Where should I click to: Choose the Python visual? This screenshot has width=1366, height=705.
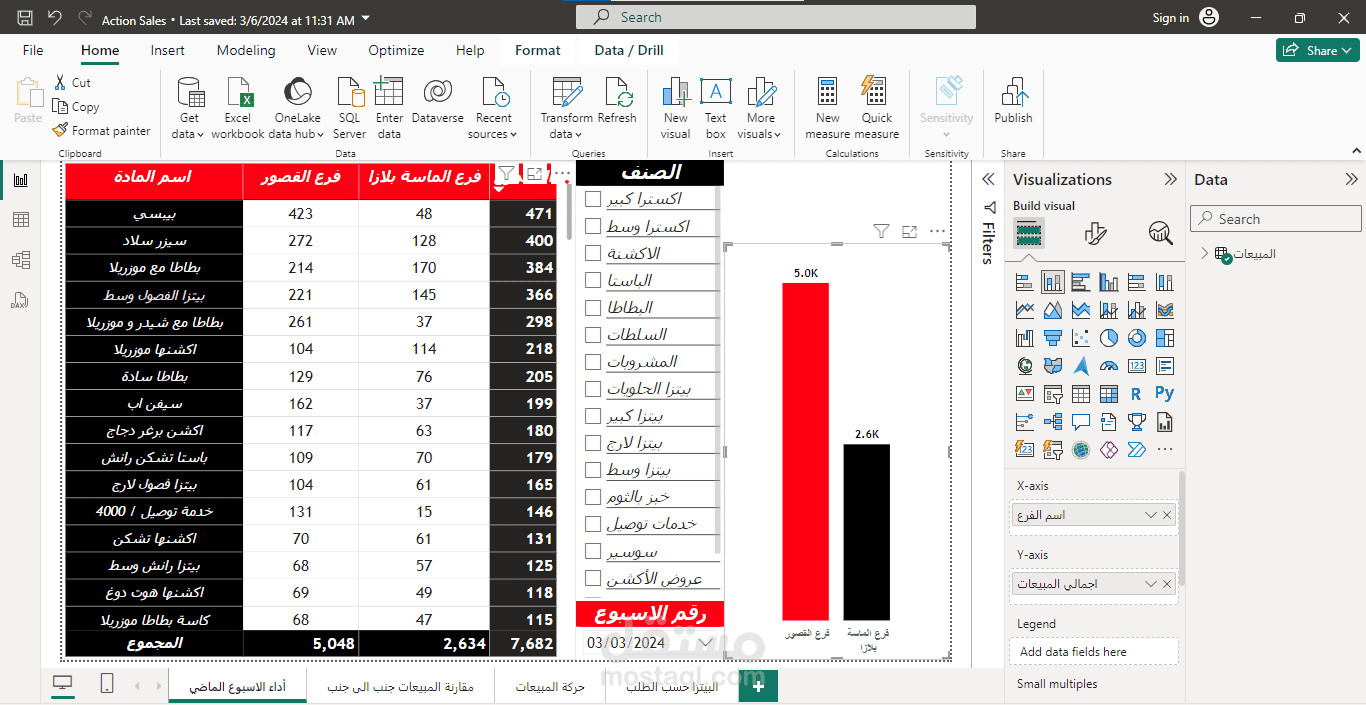point(1164,394)
